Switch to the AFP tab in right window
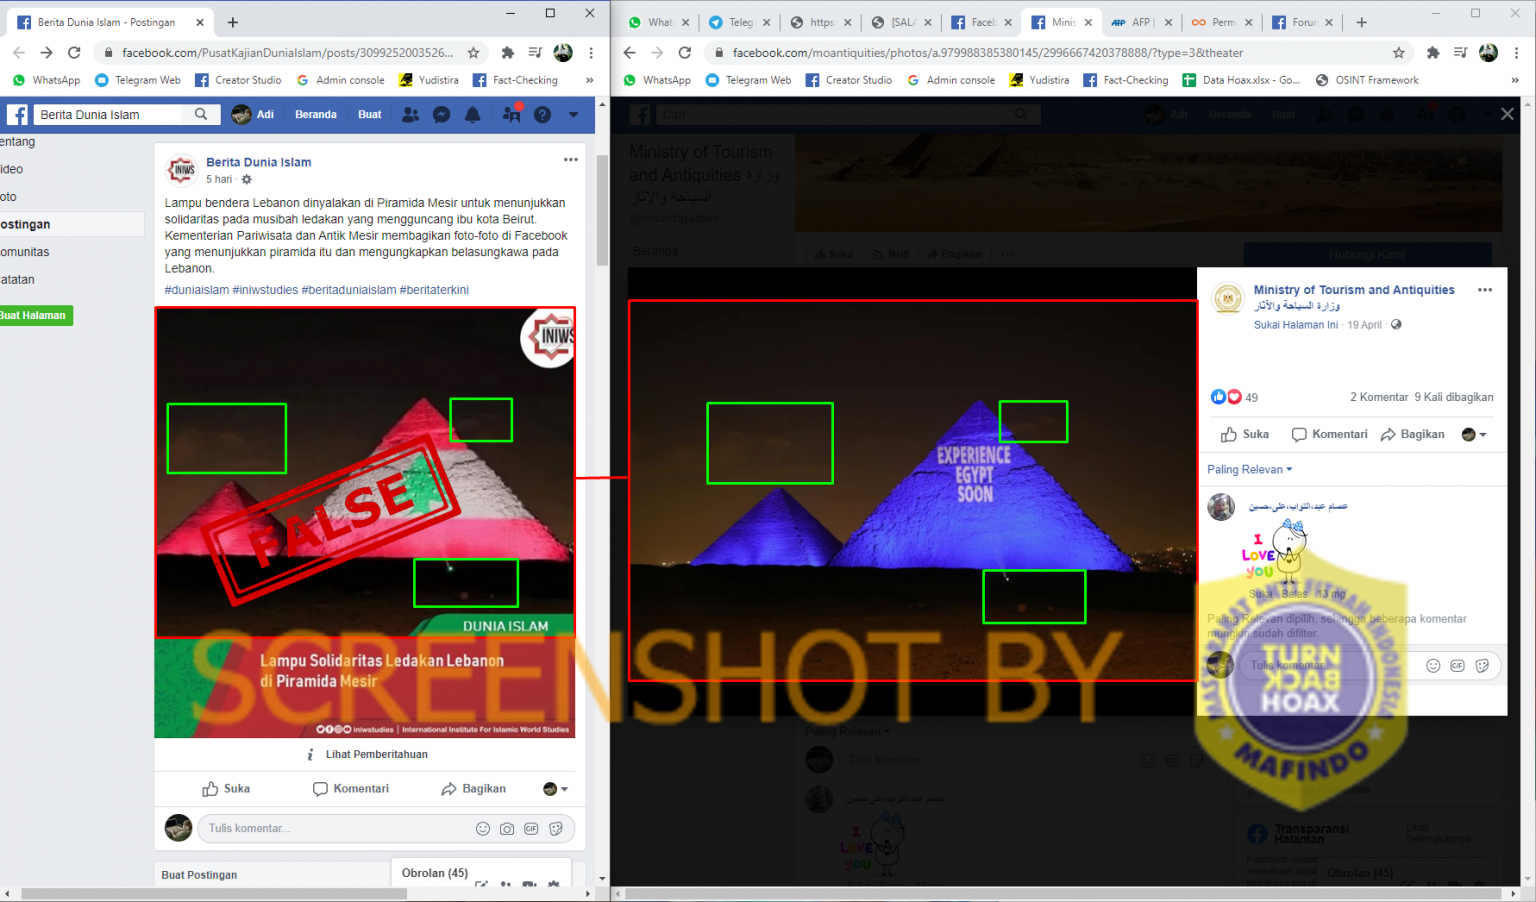The image size is (1536, 902). click(x=1140, y=22)
